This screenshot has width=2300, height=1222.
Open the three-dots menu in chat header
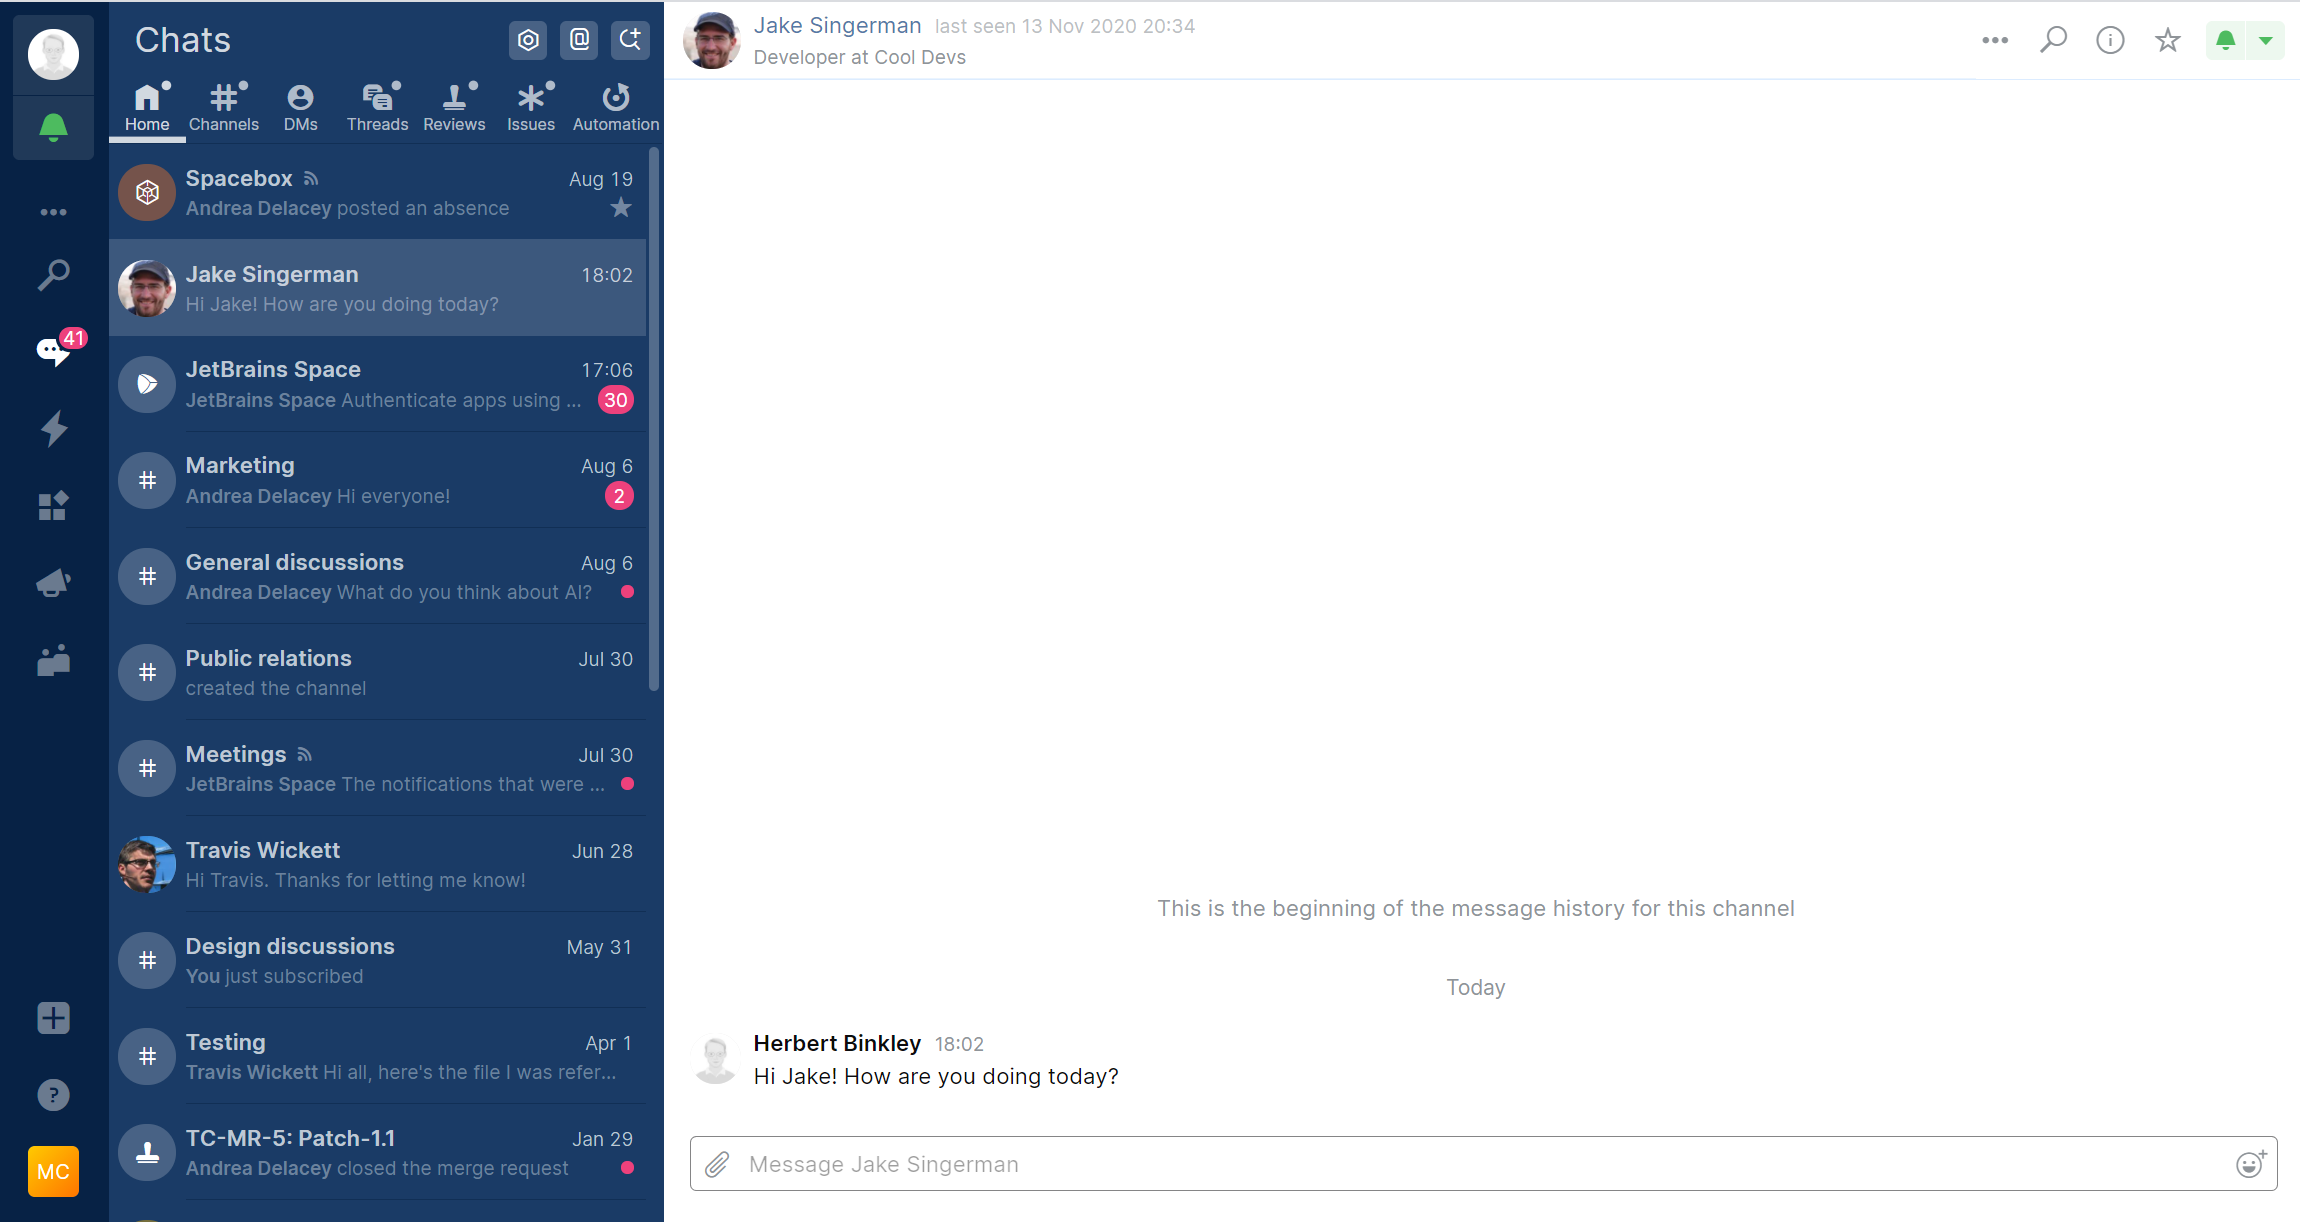click(x=1995, y=40)
